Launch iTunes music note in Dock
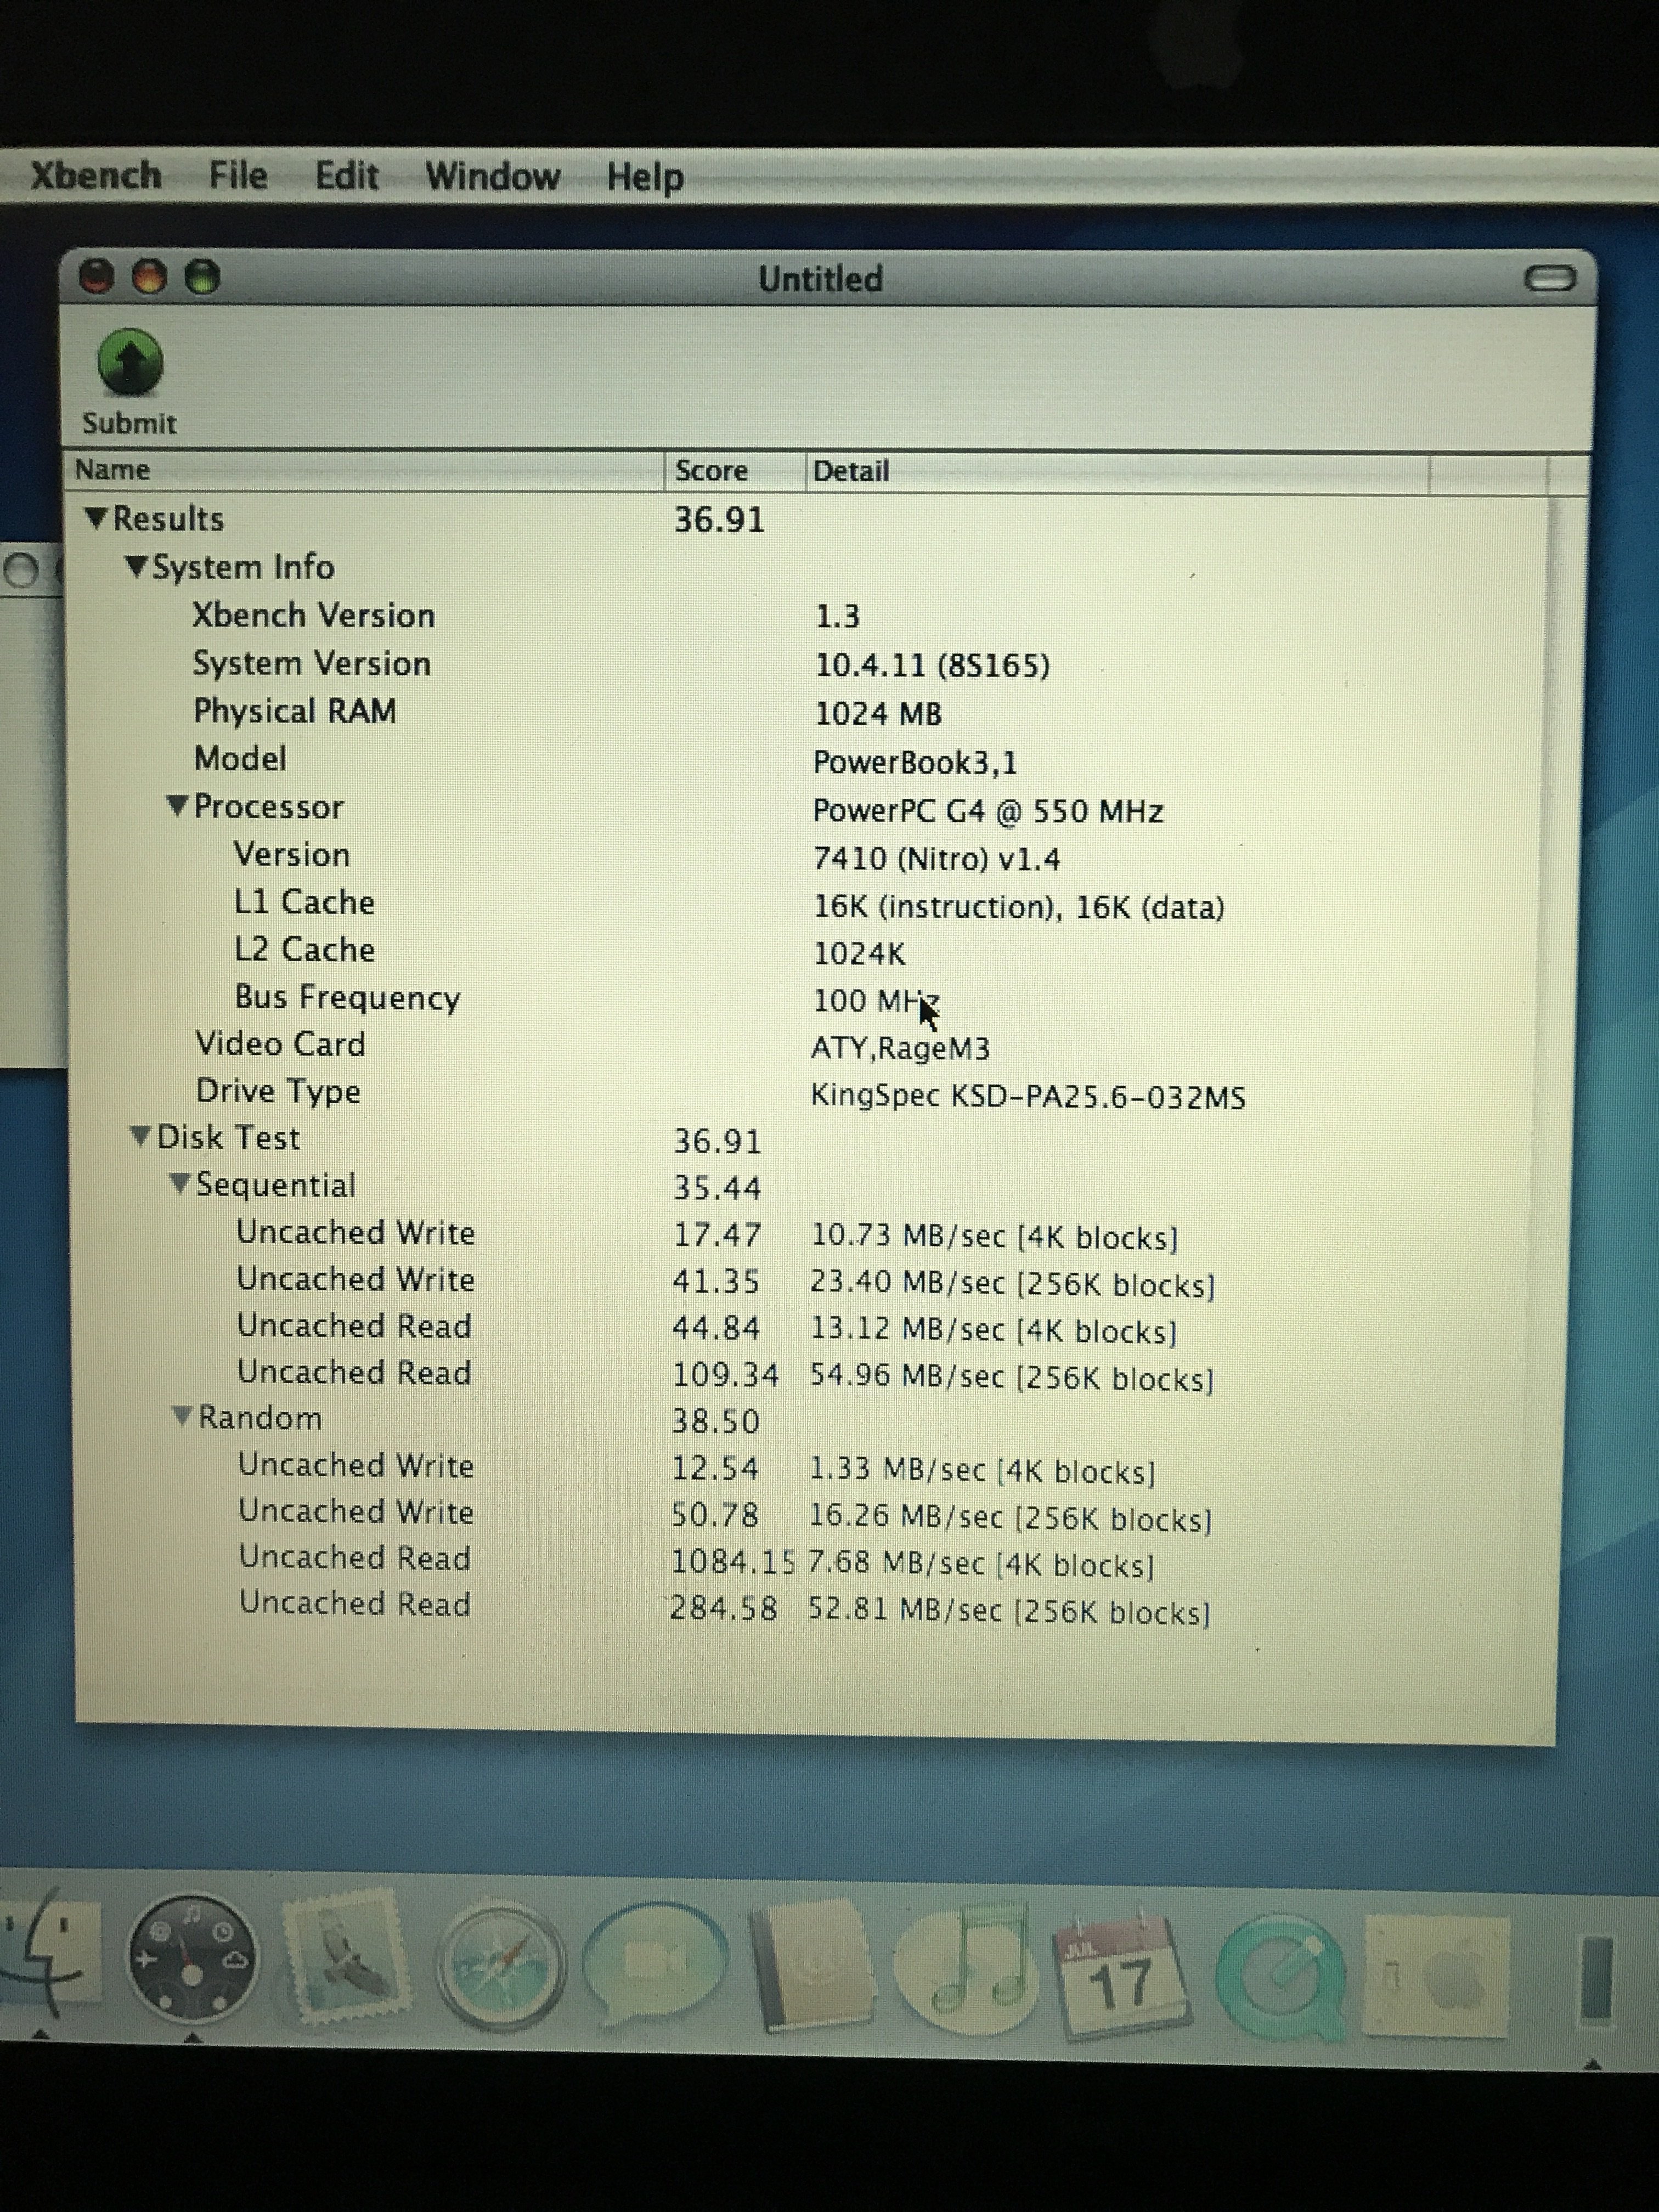 (x=966, y=1970)
